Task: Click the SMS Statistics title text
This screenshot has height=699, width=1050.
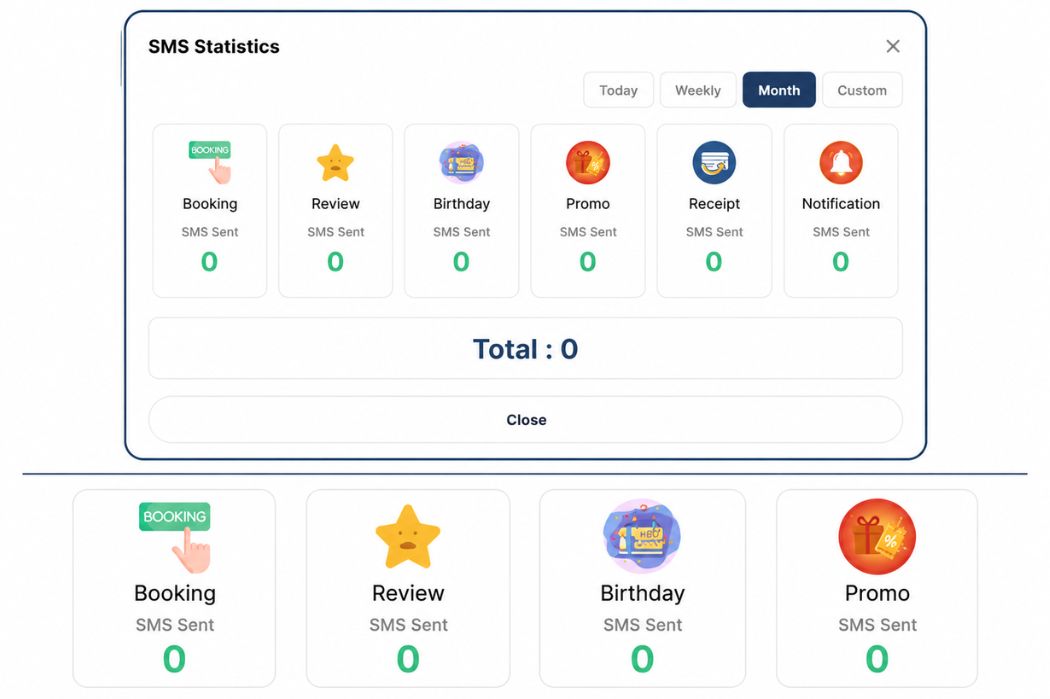Action: pos(214,46)
